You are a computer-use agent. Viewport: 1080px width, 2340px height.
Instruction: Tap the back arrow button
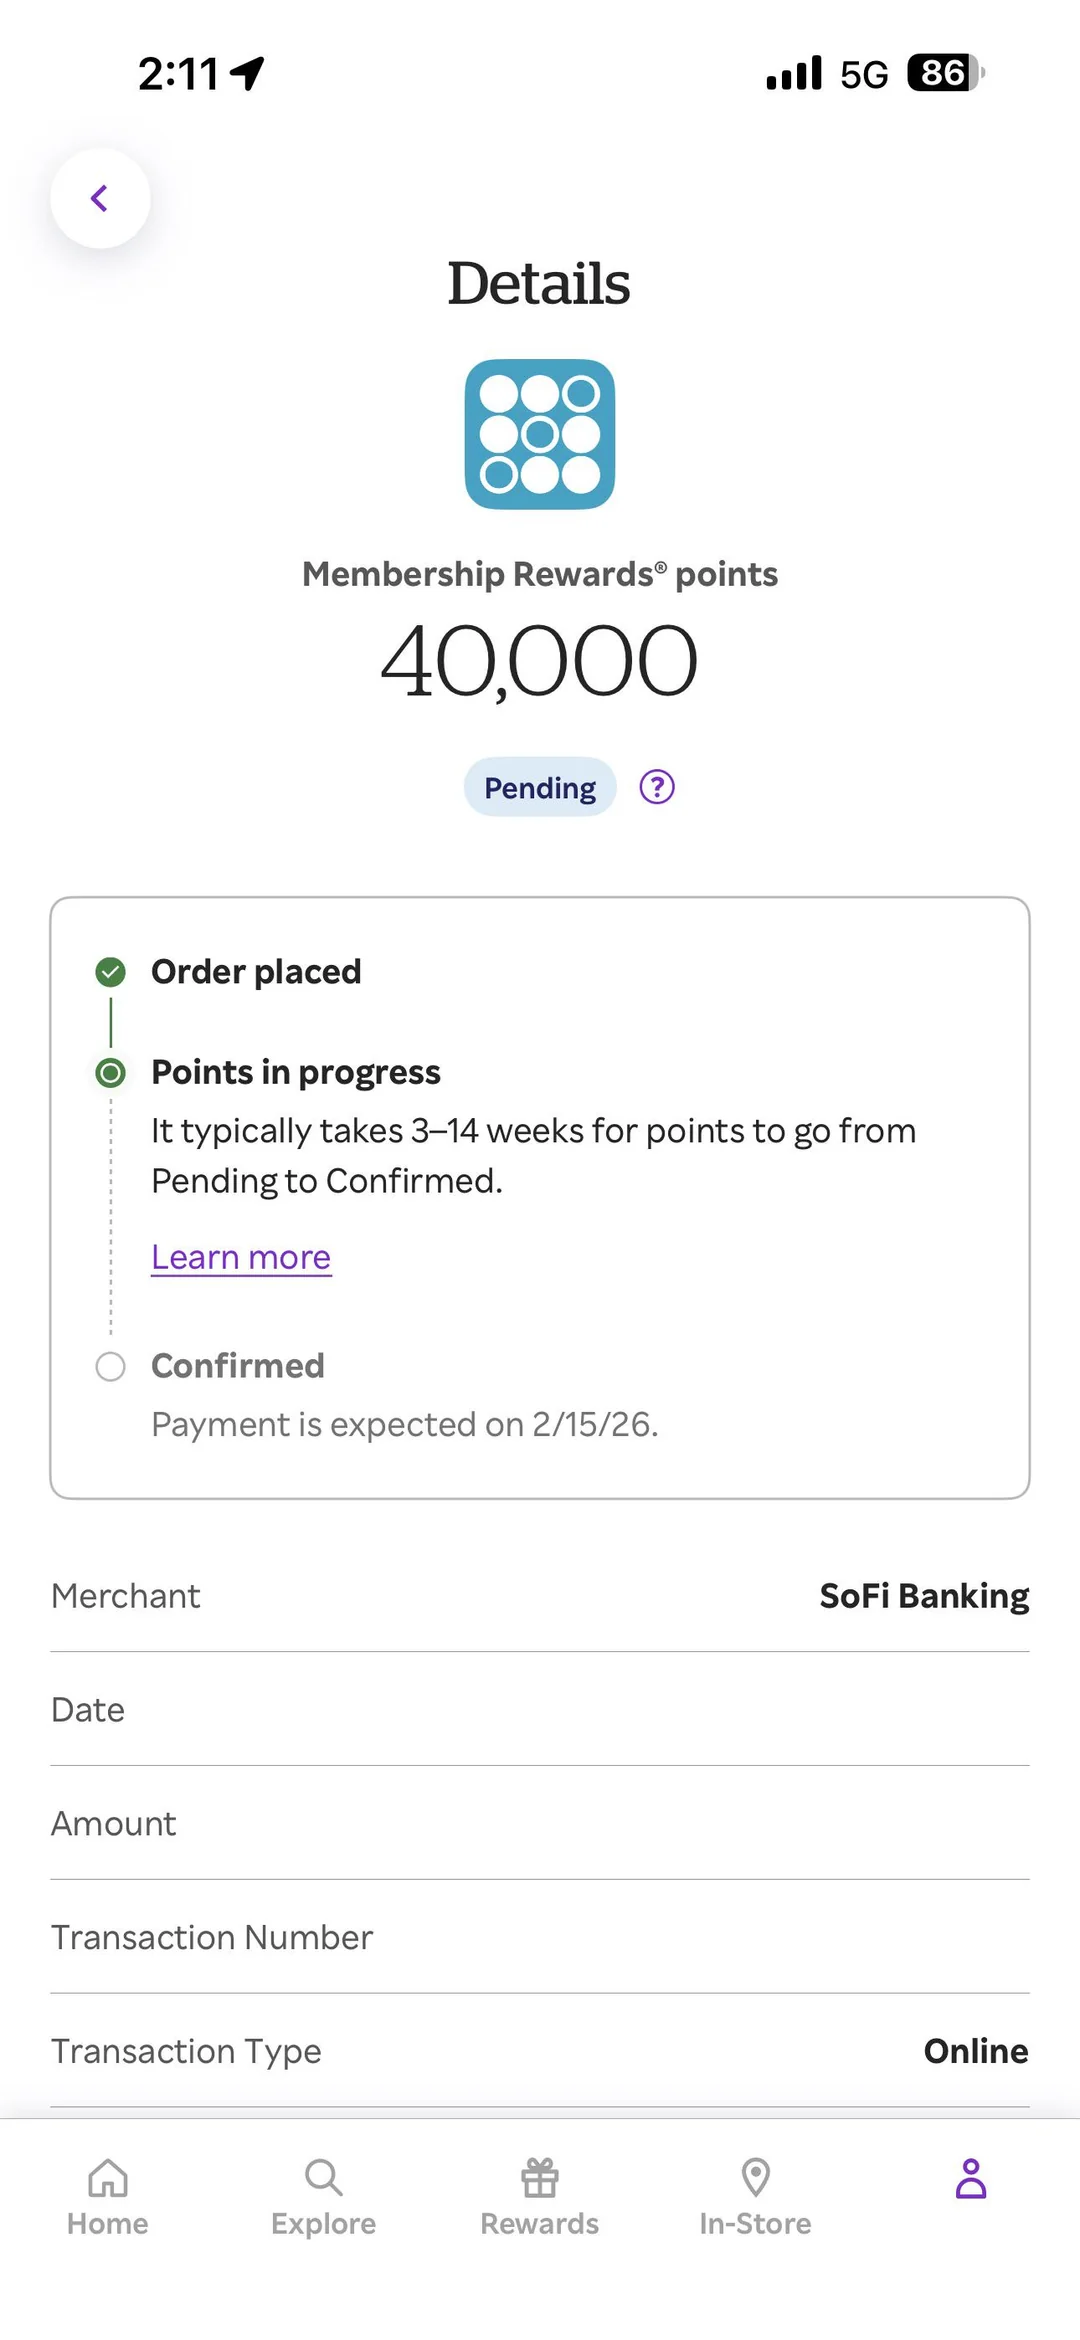(x=100, y=198)
